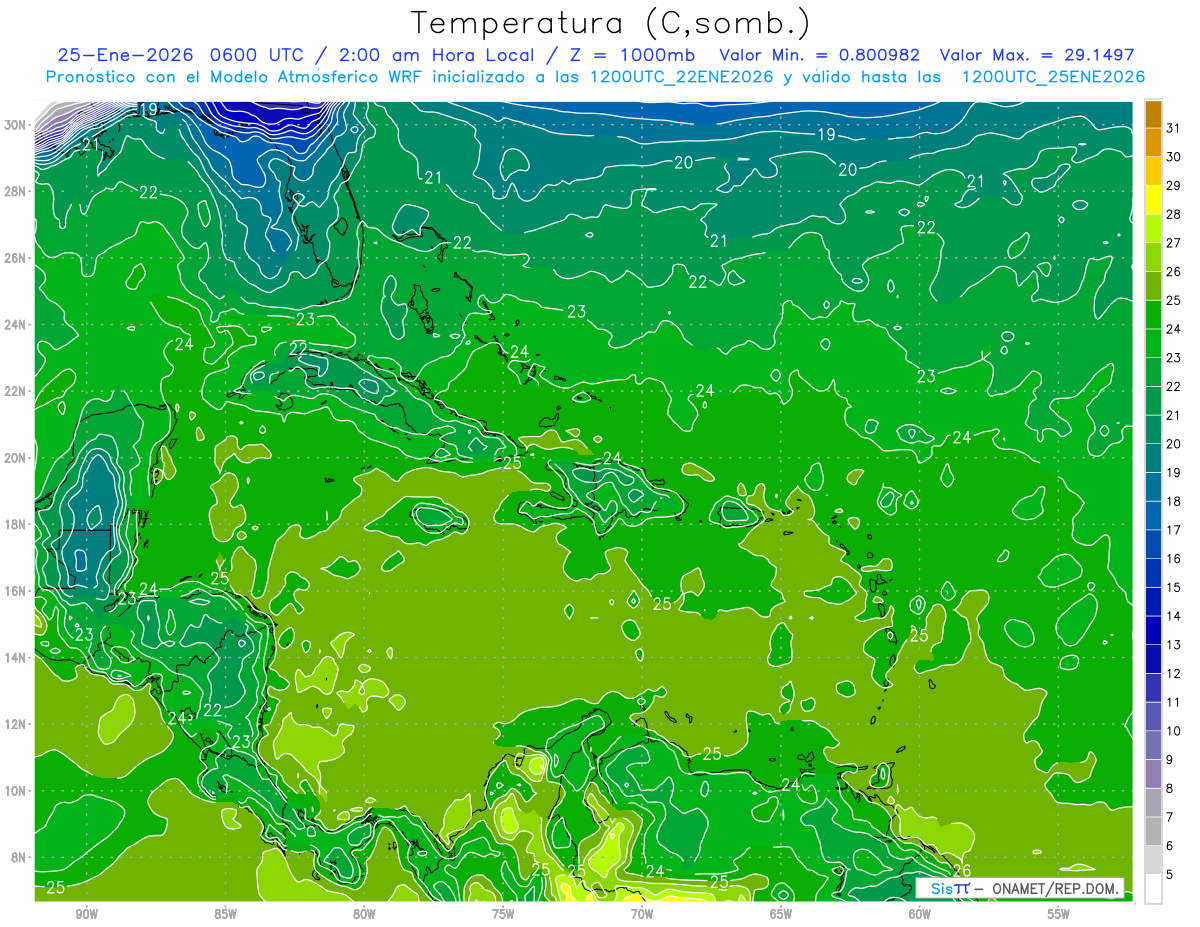Click the color scale swatch between 19 and 20
Screen dimensions: 1200x927
[x=1153, y=458]
